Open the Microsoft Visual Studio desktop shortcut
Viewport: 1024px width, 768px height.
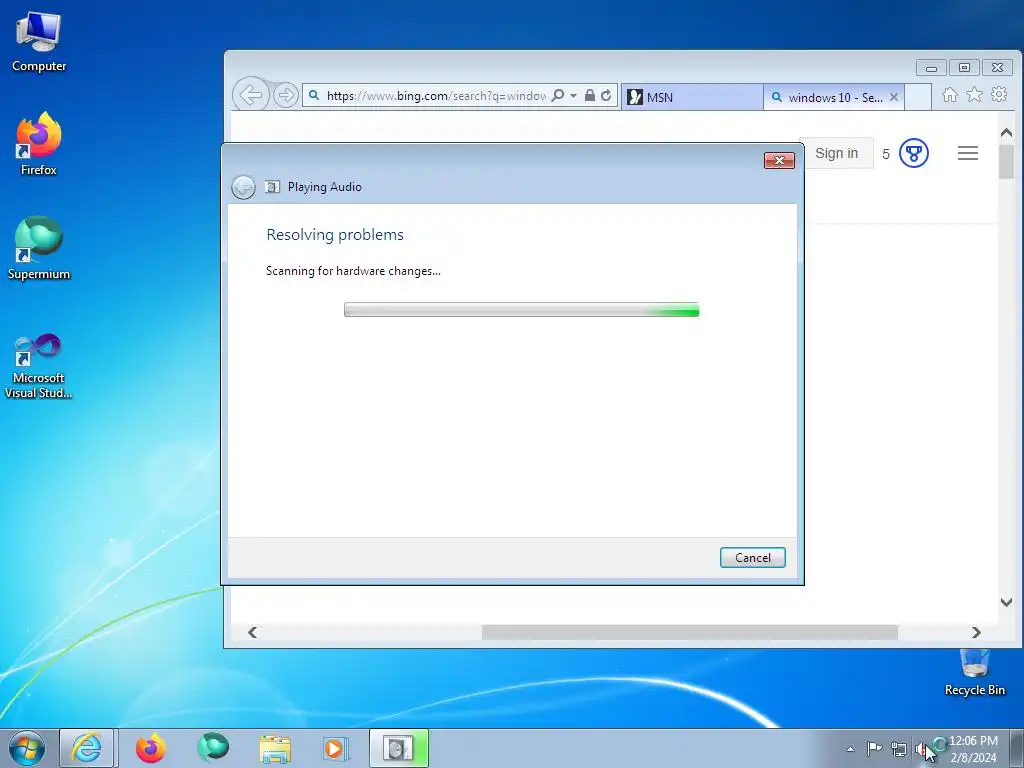pyautogui.click(x=39, y=366)
